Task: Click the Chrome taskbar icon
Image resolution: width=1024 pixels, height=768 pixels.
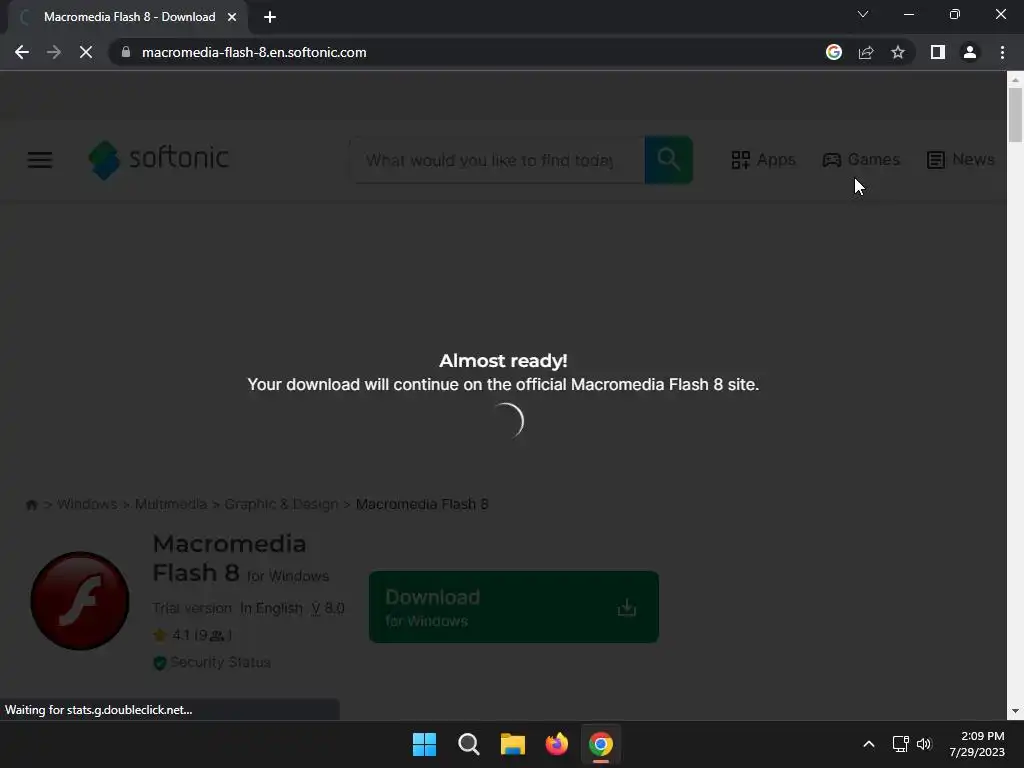Action: click(x=601, y=744)
